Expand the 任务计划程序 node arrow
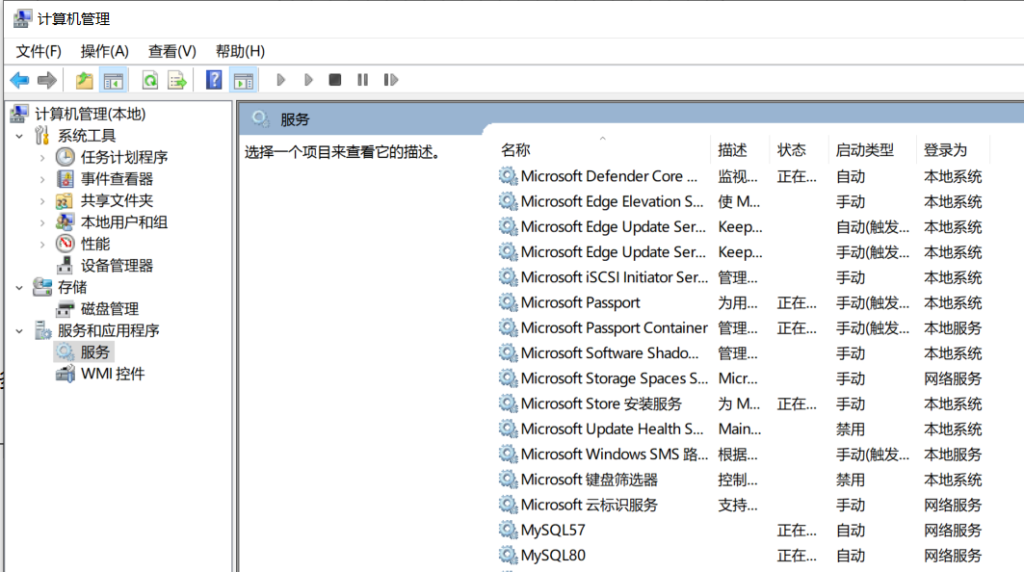The image size is (1024, 572). click(42, 157)
